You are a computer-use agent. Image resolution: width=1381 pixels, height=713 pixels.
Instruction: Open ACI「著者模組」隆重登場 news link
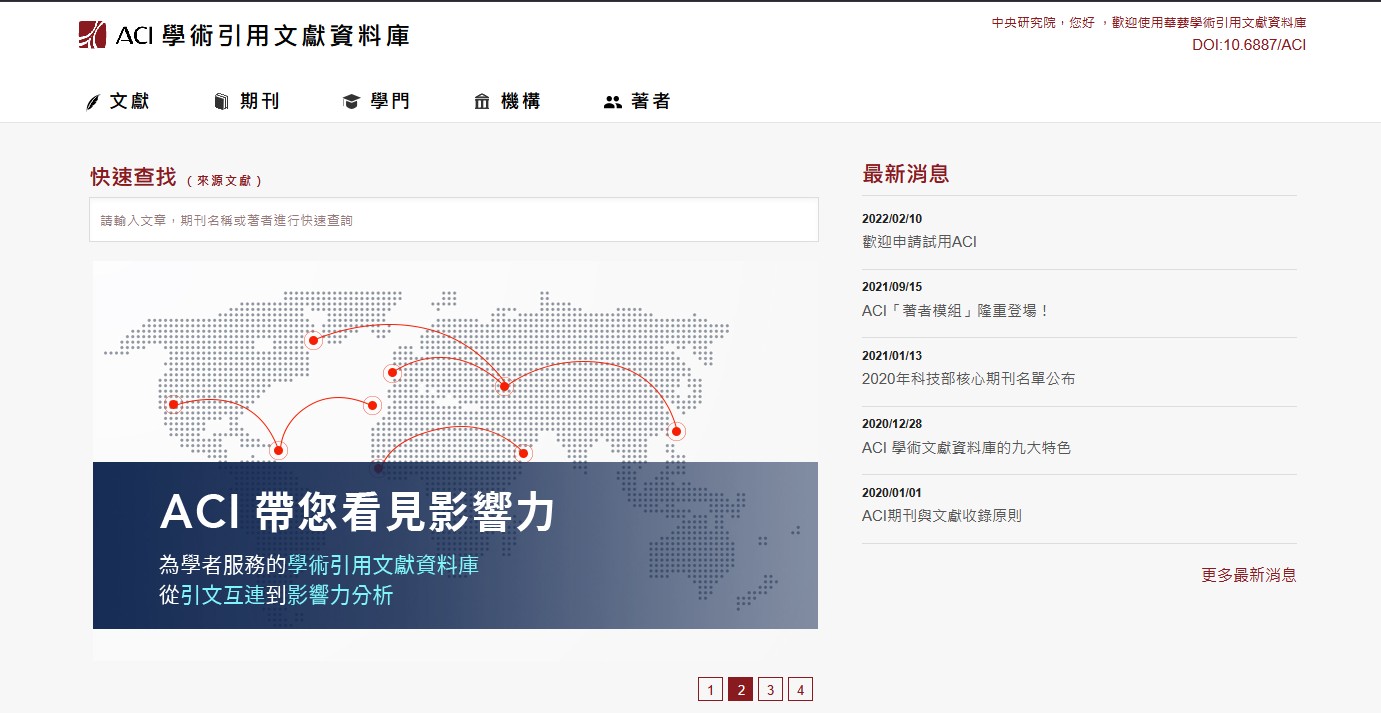956,311
